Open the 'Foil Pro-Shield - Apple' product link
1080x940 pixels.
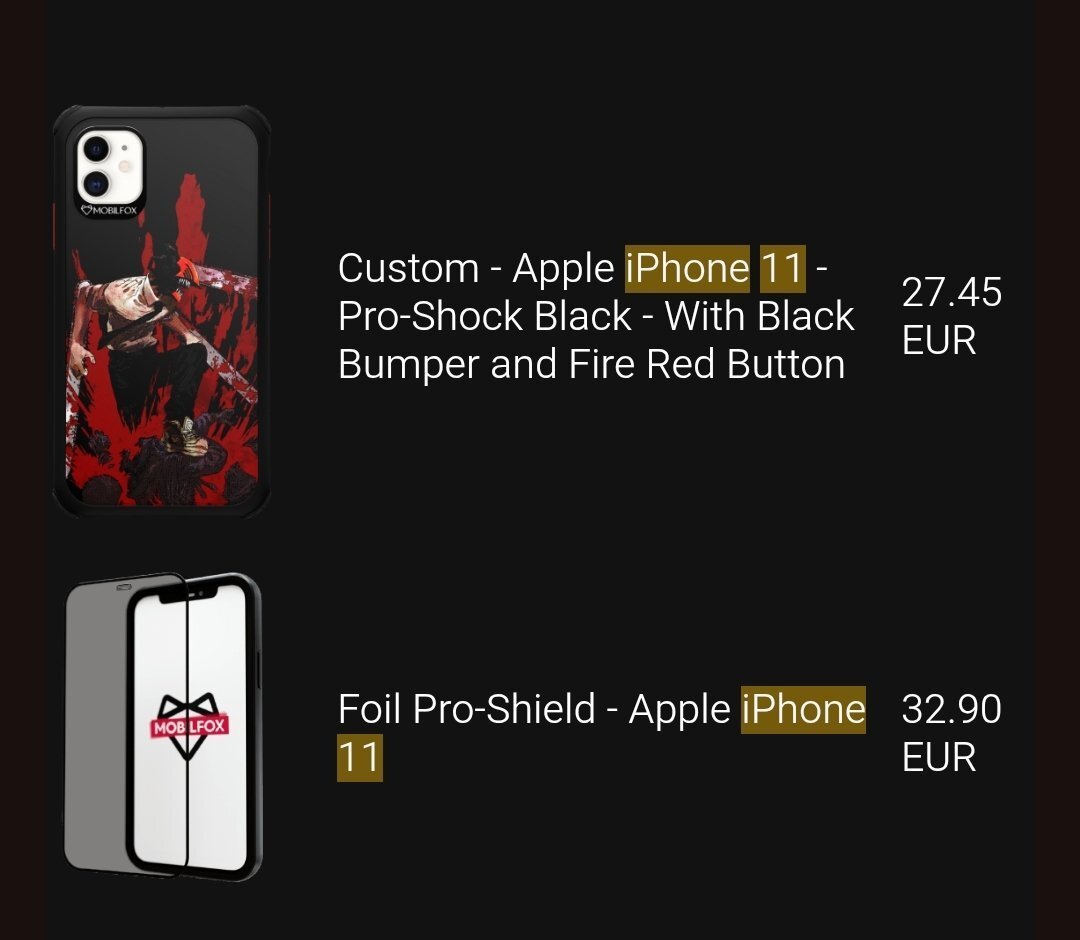pyautogui.click(x=534, y=709)
